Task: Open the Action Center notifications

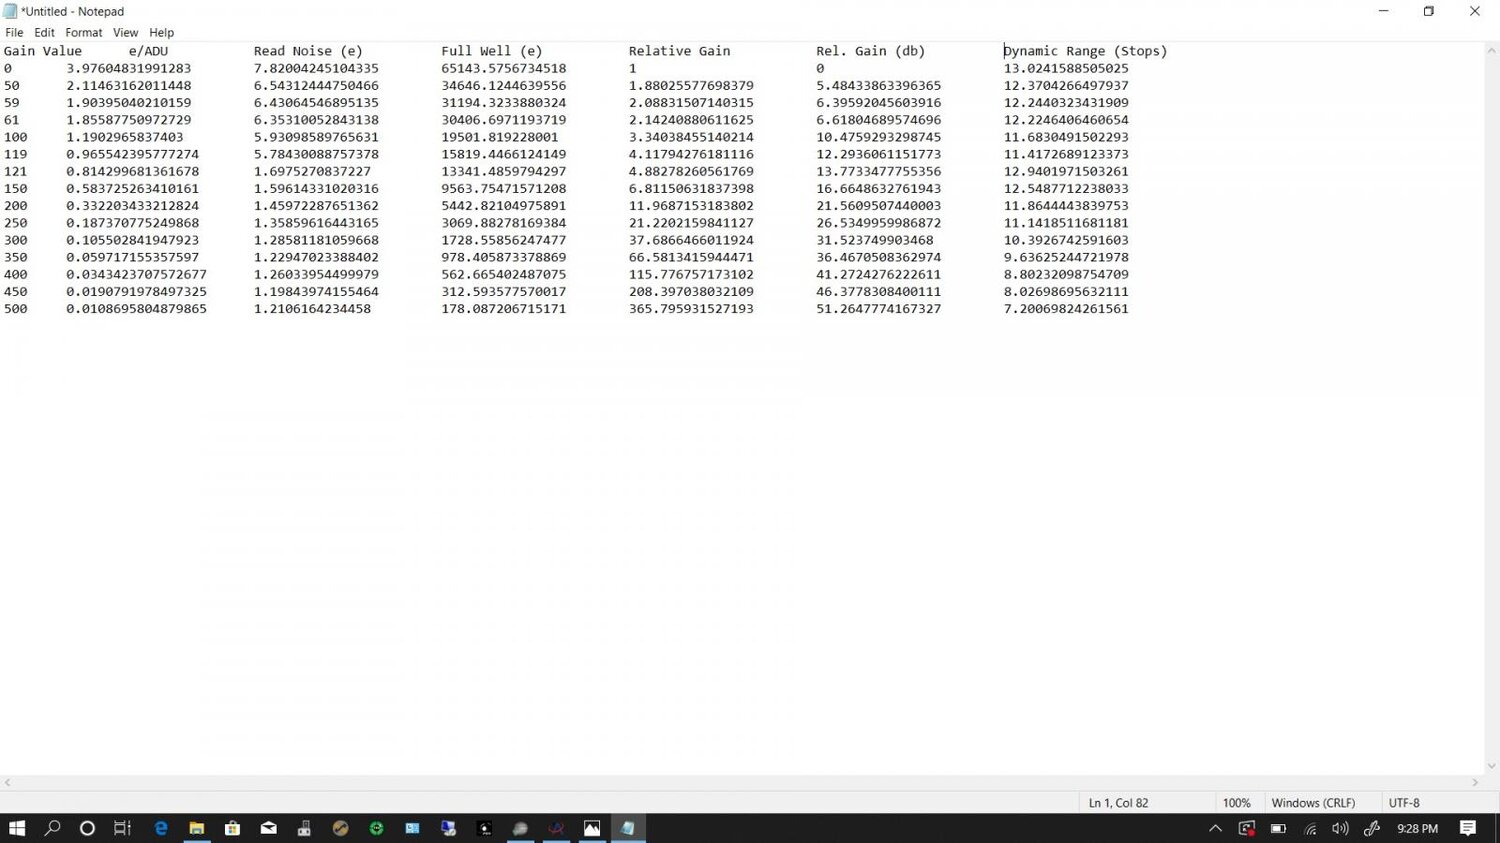Action: [x=1468, y=828]
